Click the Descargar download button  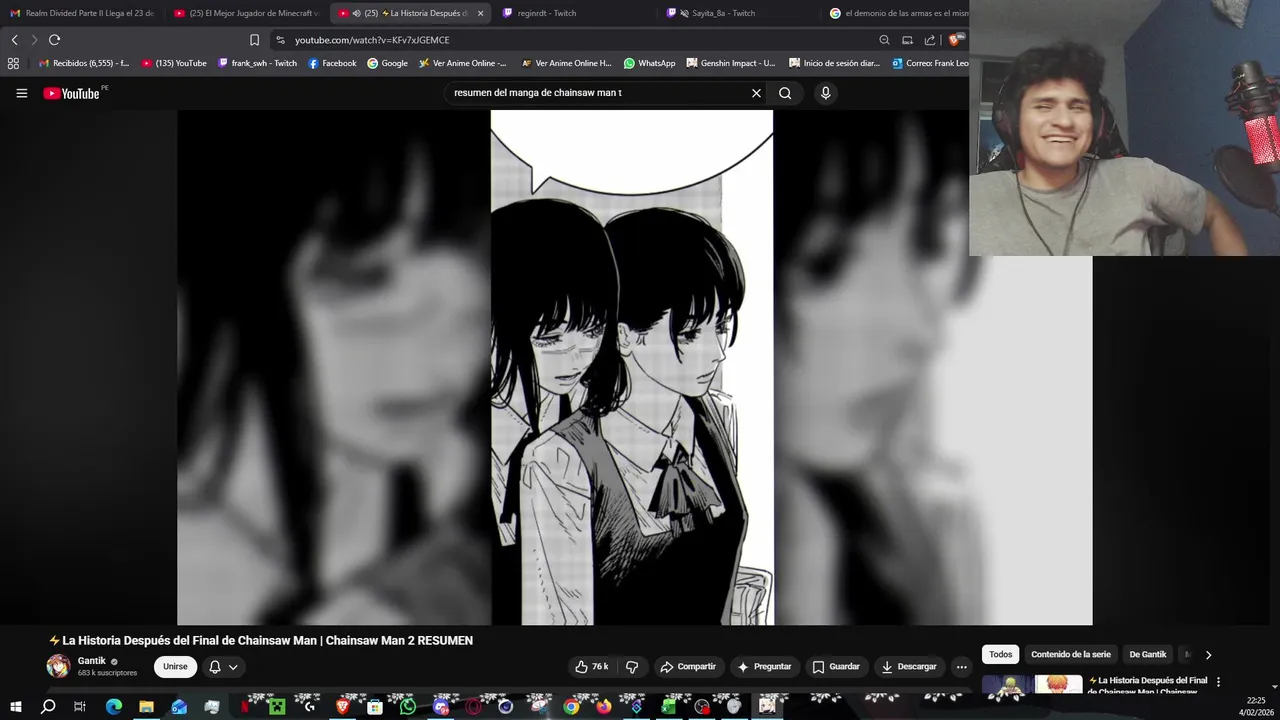coord(909,667)
